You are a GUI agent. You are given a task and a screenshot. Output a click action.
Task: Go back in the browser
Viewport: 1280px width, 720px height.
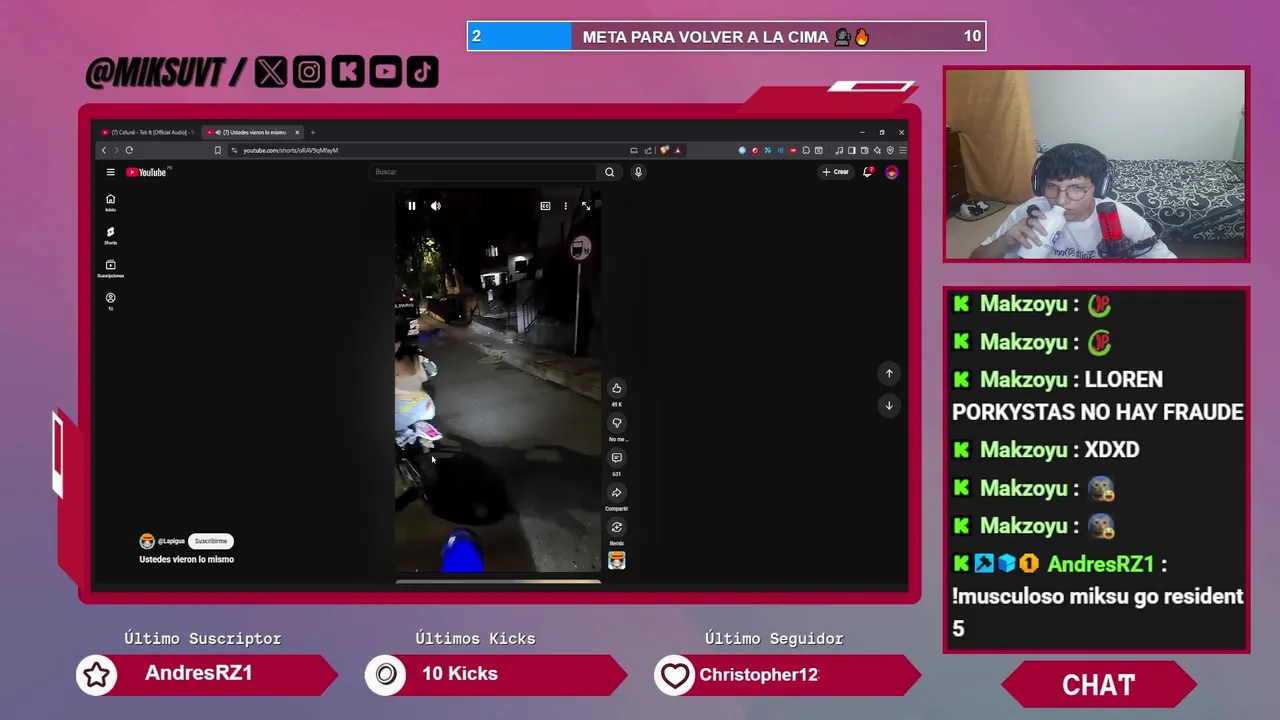(103, 150)
